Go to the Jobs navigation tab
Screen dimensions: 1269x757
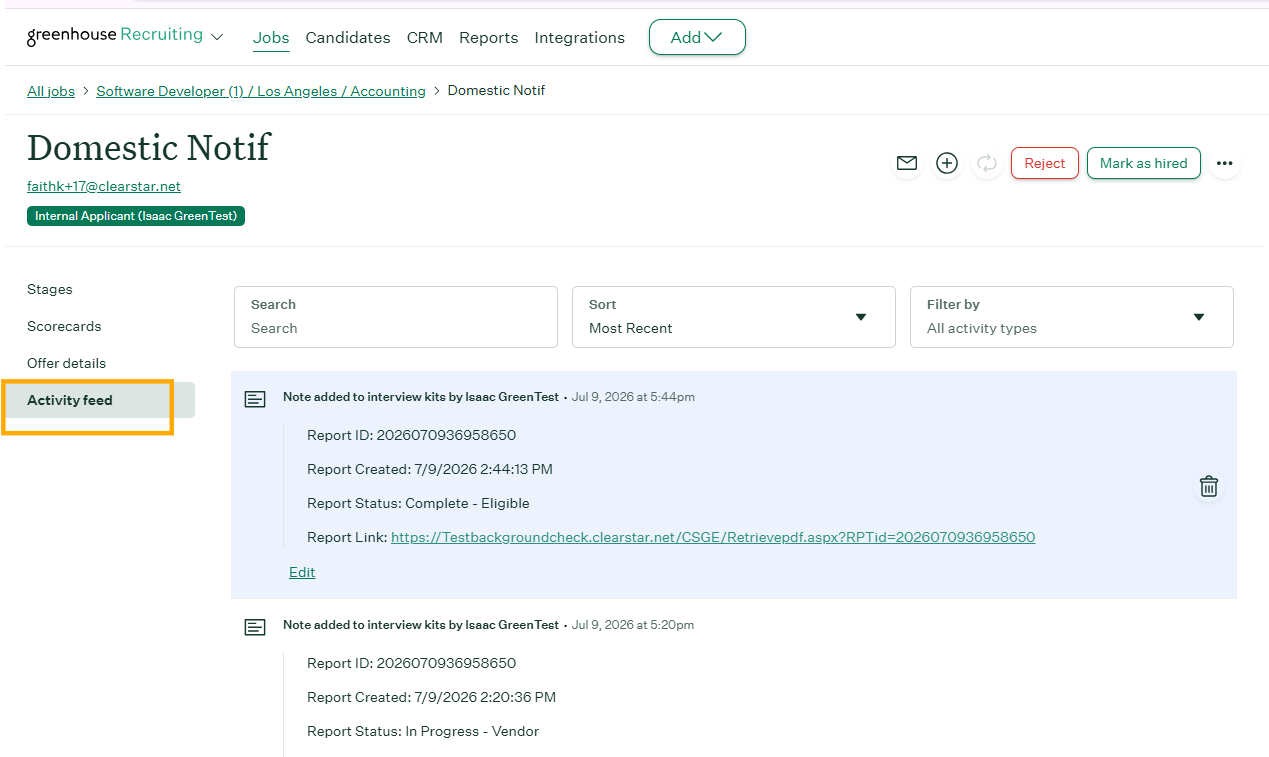[x=271, y=38]
